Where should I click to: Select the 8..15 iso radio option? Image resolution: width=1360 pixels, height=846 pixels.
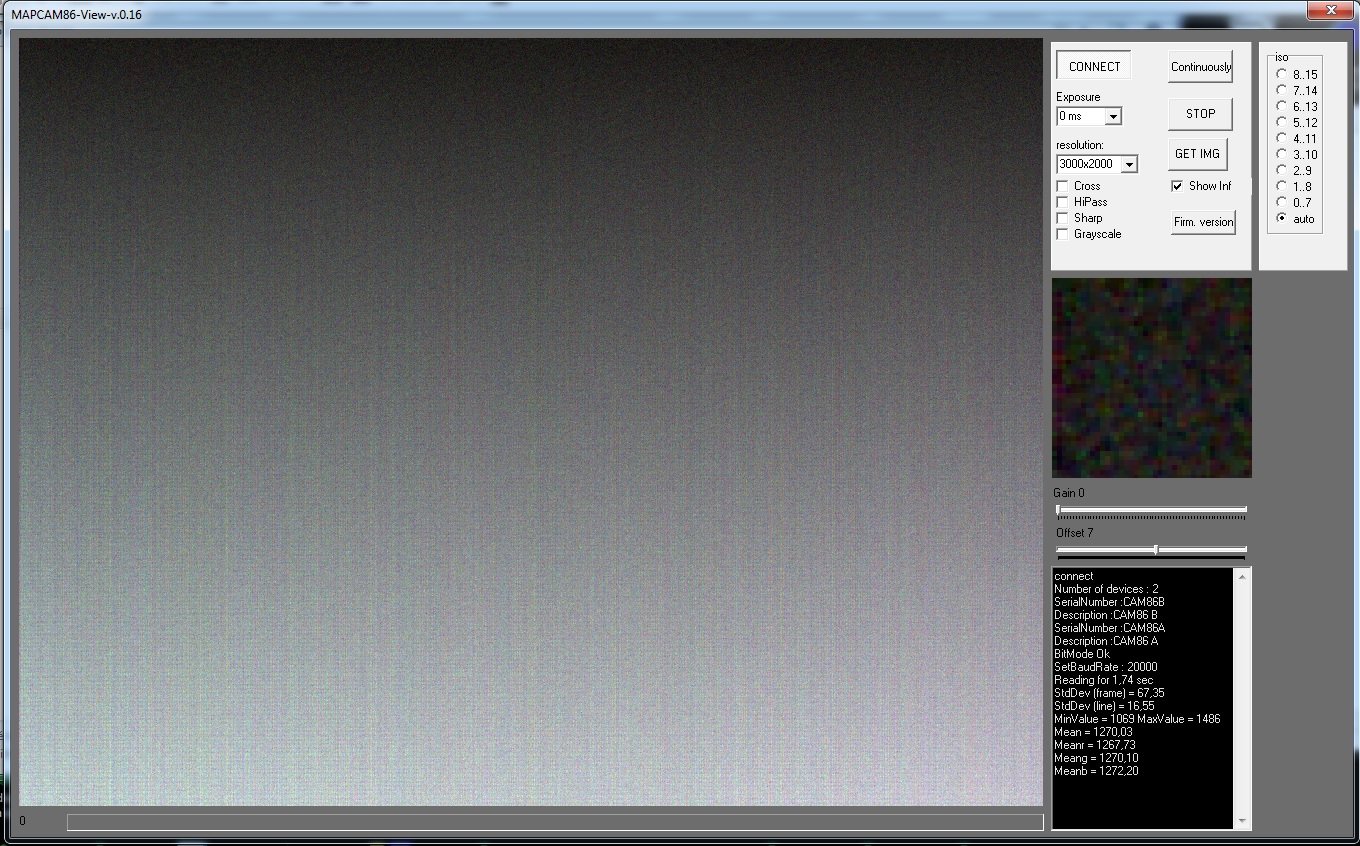1282,74
